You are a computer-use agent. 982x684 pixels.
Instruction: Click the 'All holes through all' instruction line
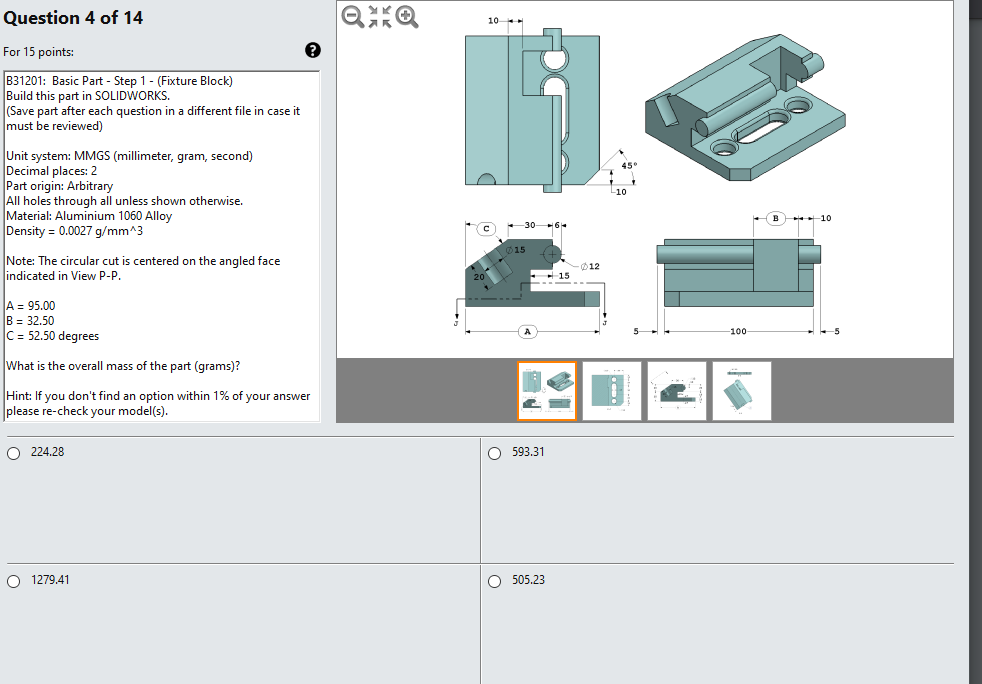(125, 200)
